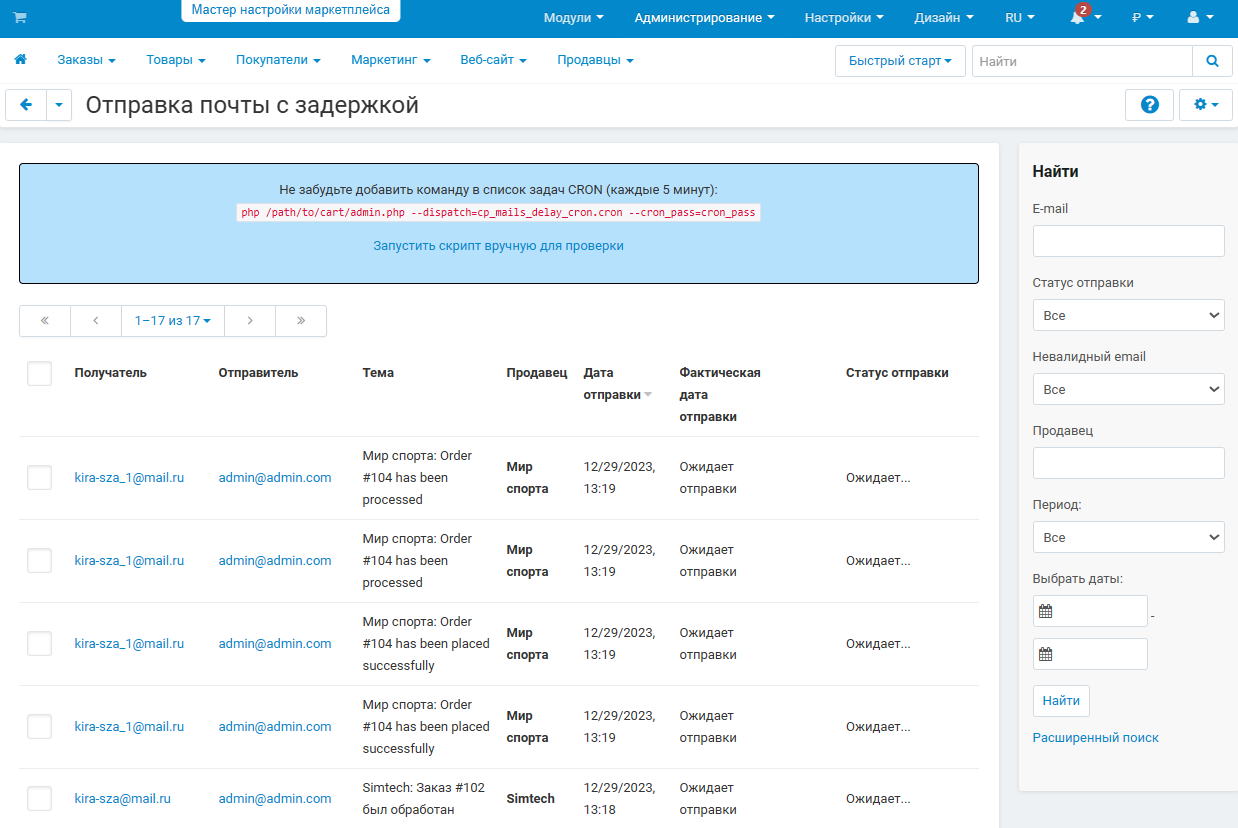Screen dimensions: 1238x828
Task: Jump to last page of results
Action: (x=301, y=321)
